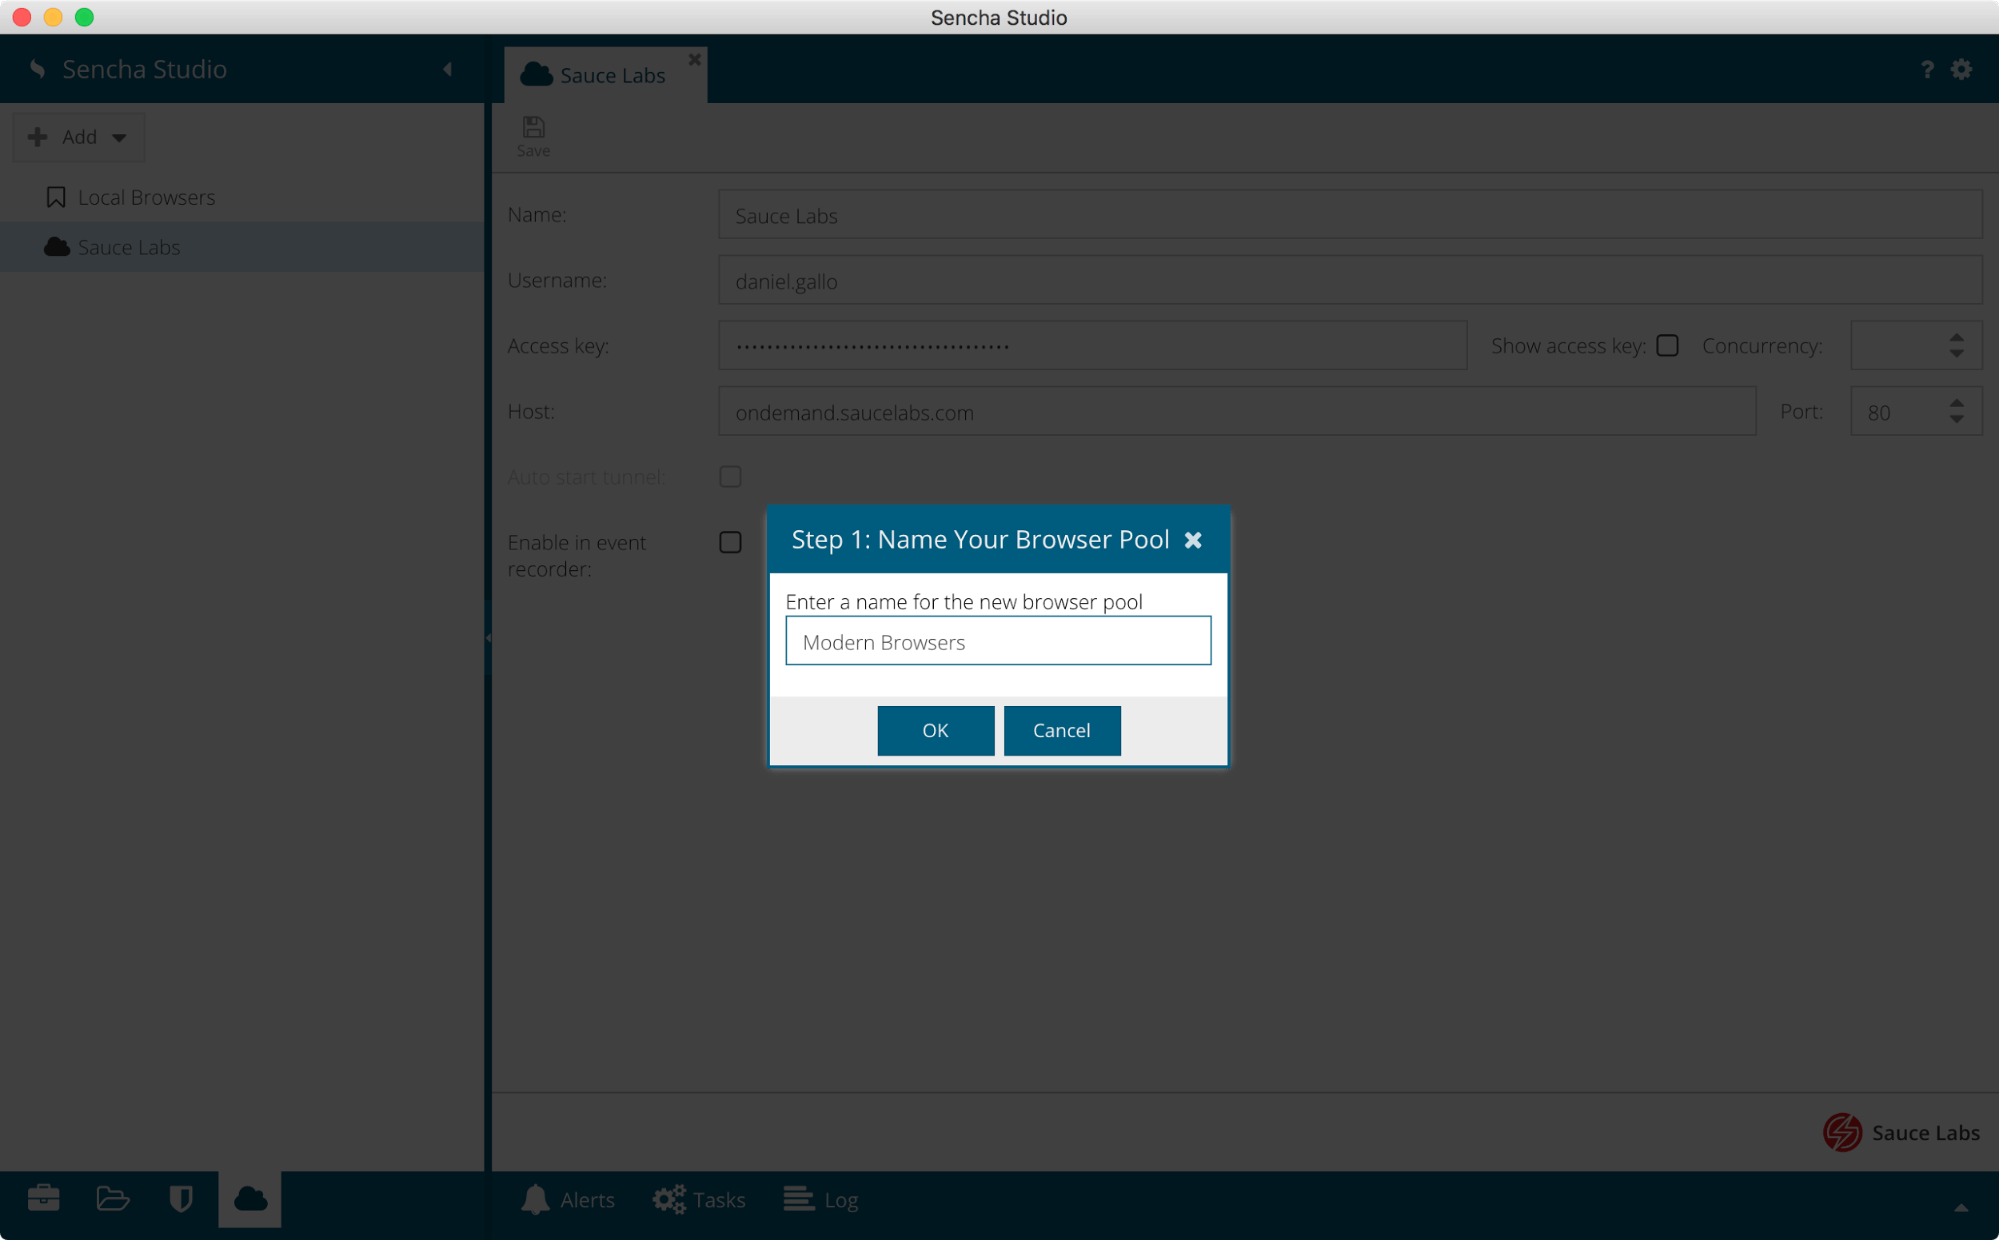The width and height of the screenshot is (1999, 1241).
Task: Click the macOS yellow minimize button
Action: click(x=53, y=17)
